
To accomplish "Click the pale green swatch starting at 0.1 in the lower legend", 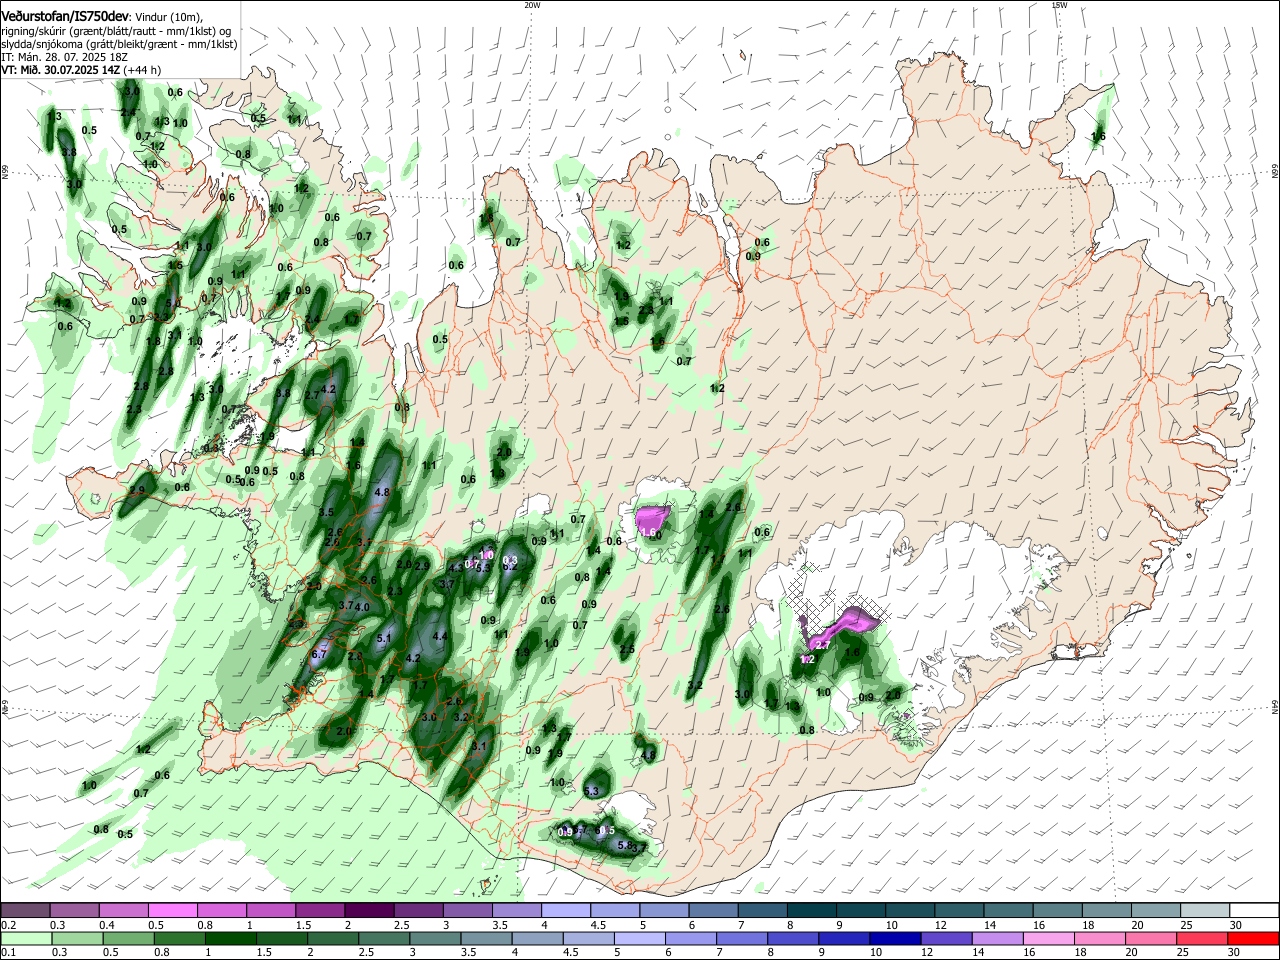I will (26, 938).
